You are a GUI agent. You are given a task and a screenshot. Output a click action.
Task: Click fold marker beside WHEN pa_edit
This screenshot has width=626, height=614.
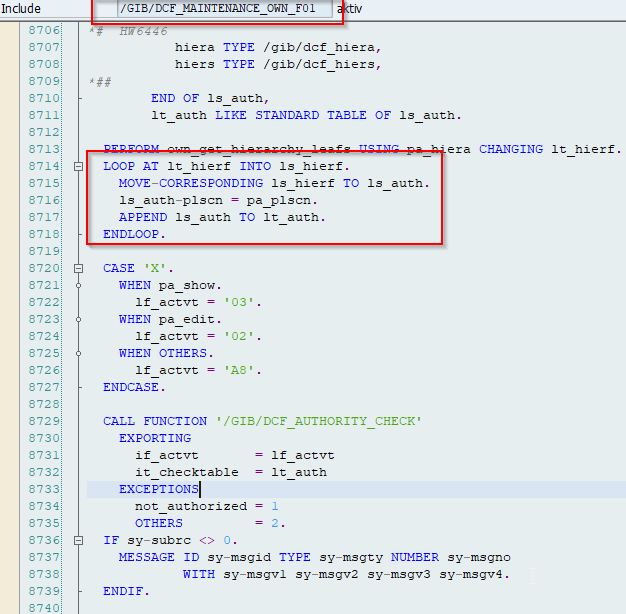click(x=79, y=319)
